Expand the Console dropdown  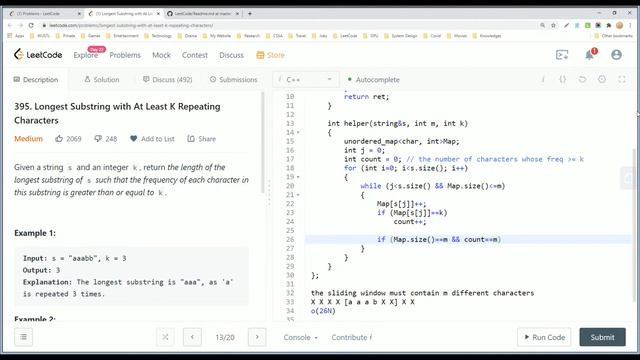tap(301, 338)
